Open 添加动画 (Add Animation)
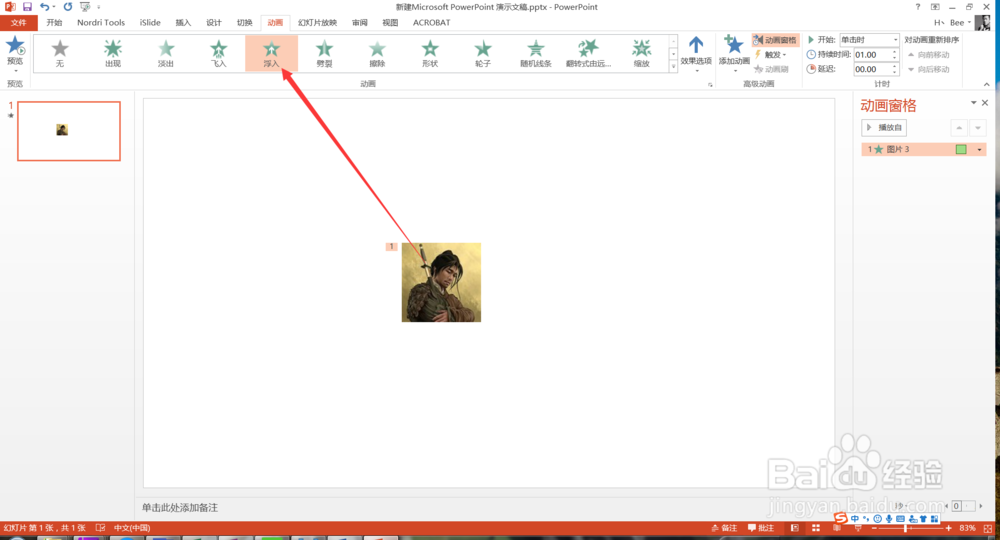The width and height of the screenshot is (1000, 540). point(734,54)
